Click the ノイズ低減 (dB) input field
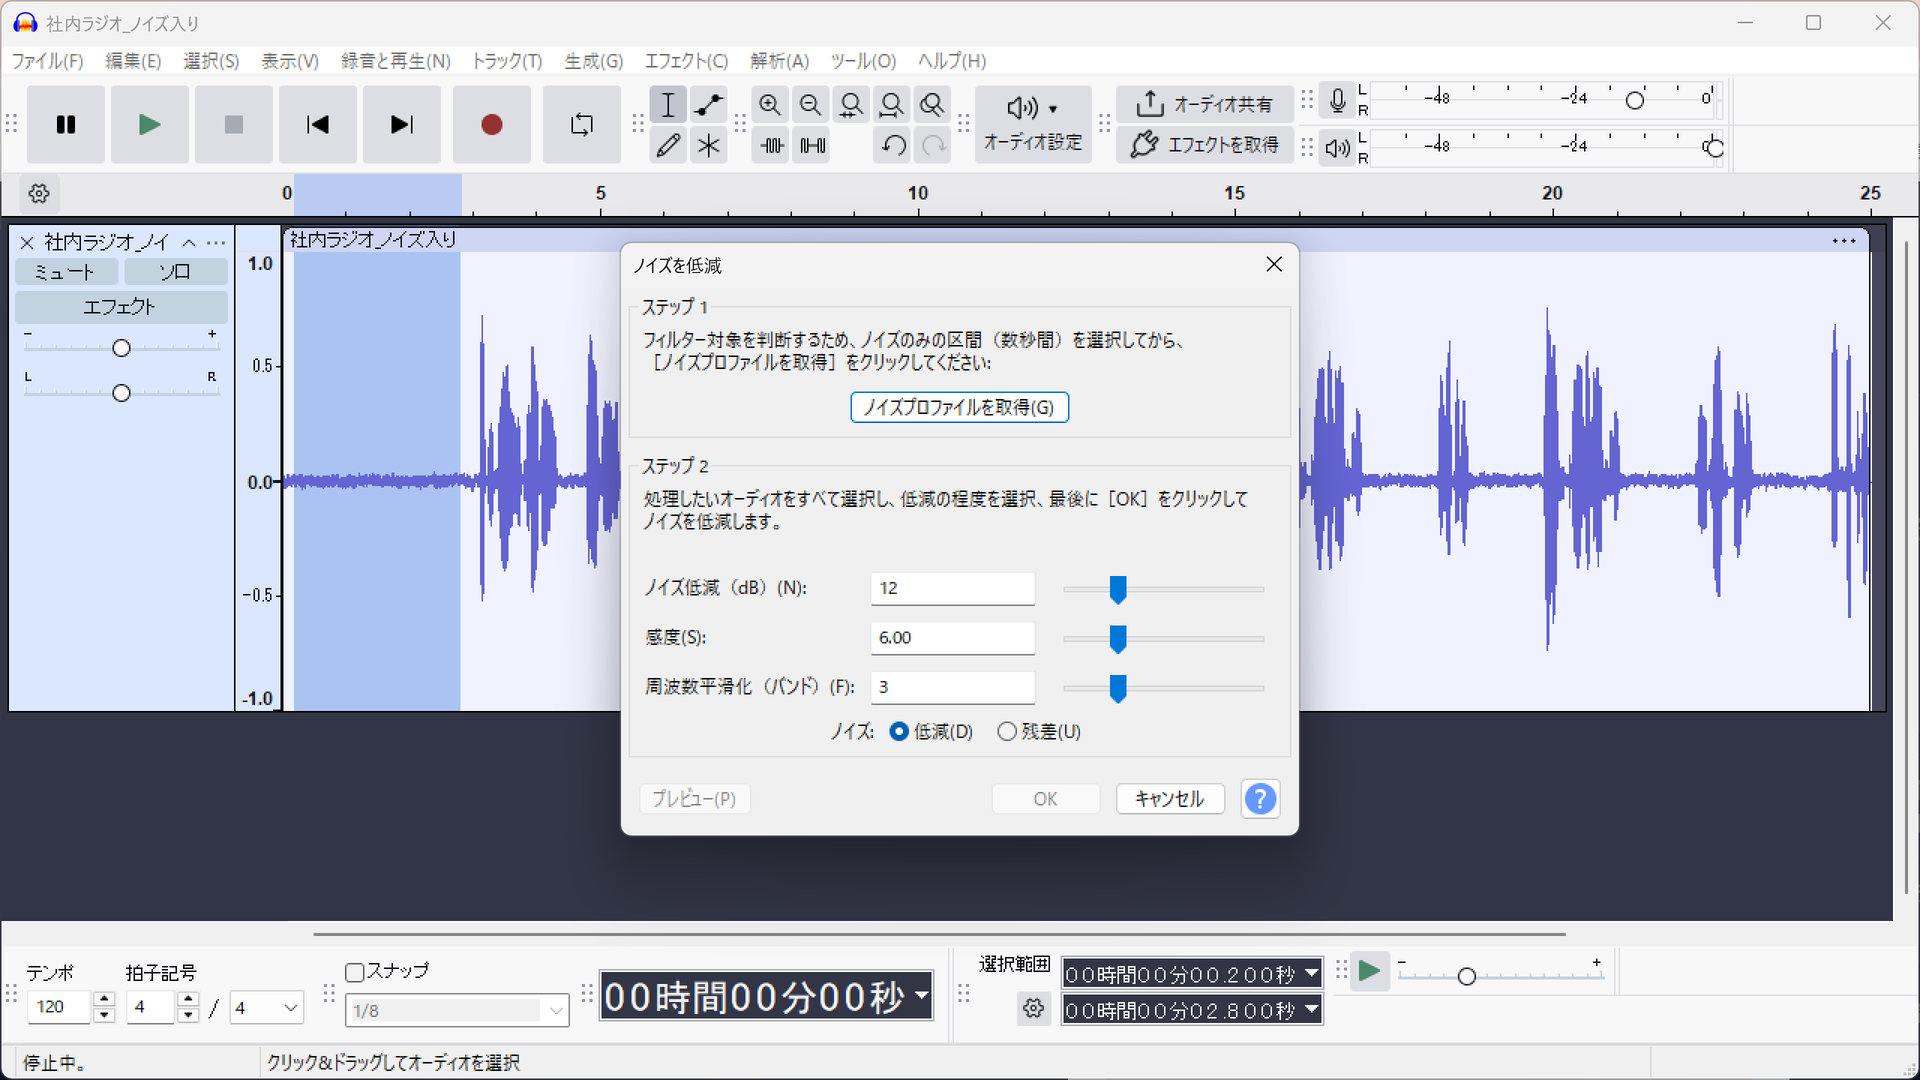 tap(953, 588)
